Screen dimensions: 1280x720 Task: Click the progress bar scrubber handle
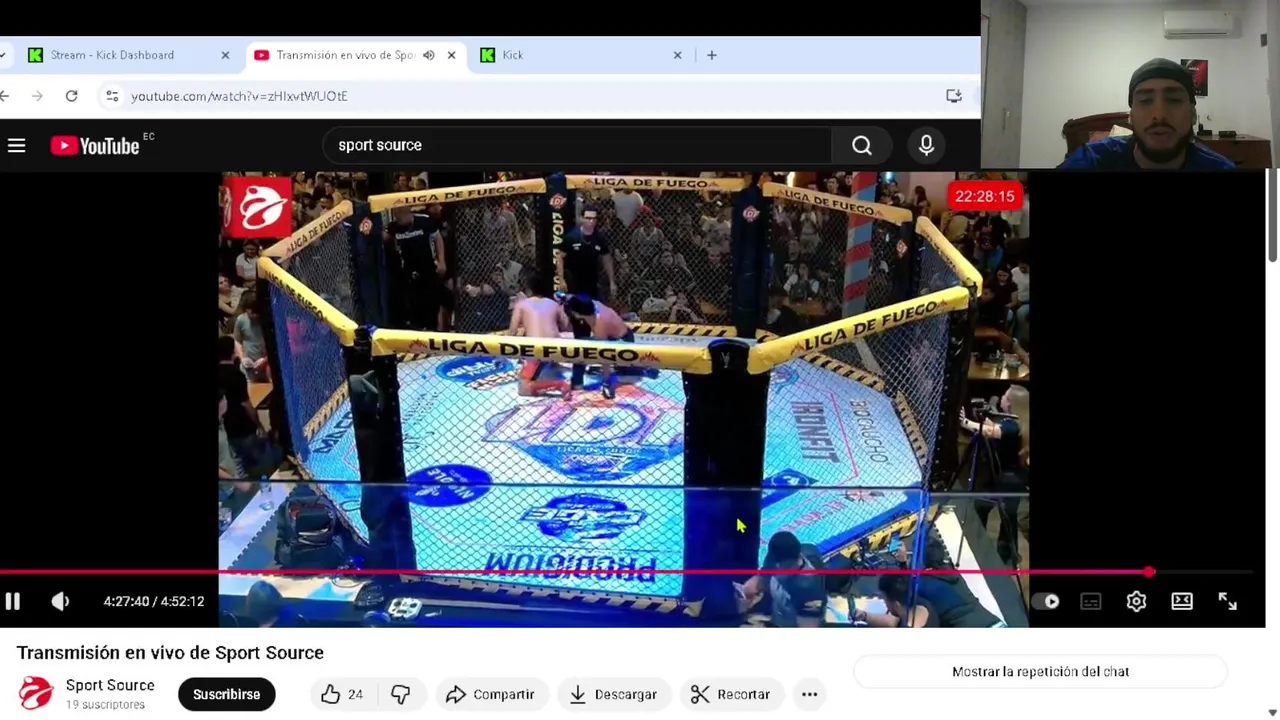click(x=1150, y=573)
